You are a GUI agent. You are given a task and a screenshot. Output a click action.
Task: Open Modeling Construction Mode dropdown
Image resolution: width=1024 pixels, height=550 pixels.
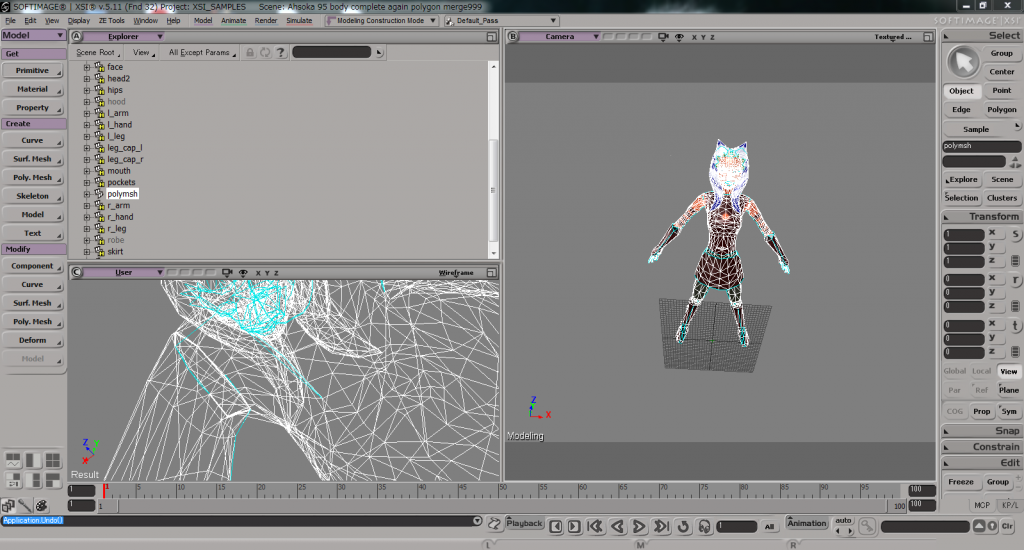[381, 21]
